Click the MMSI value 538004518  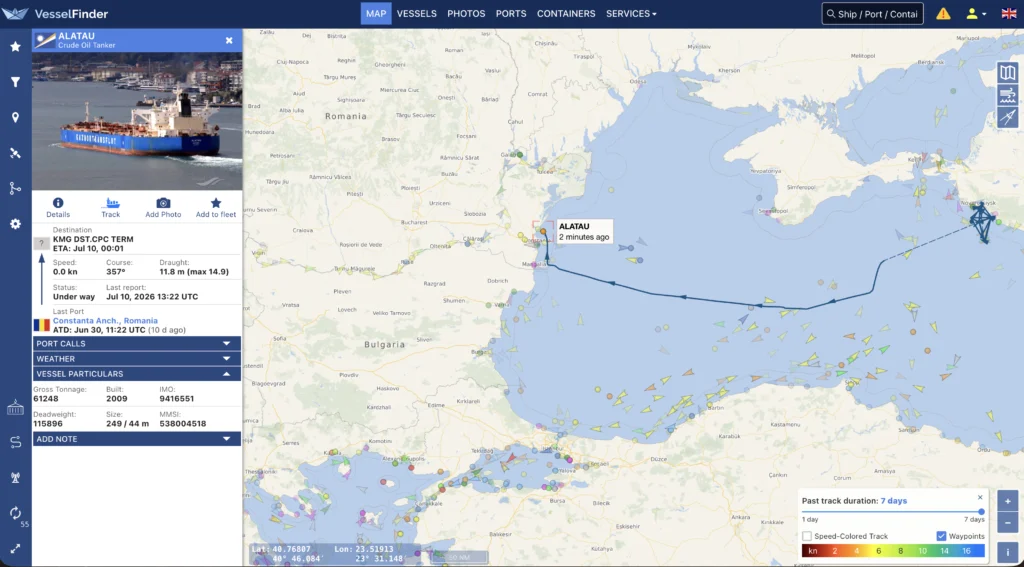click(x=182, y=423)
